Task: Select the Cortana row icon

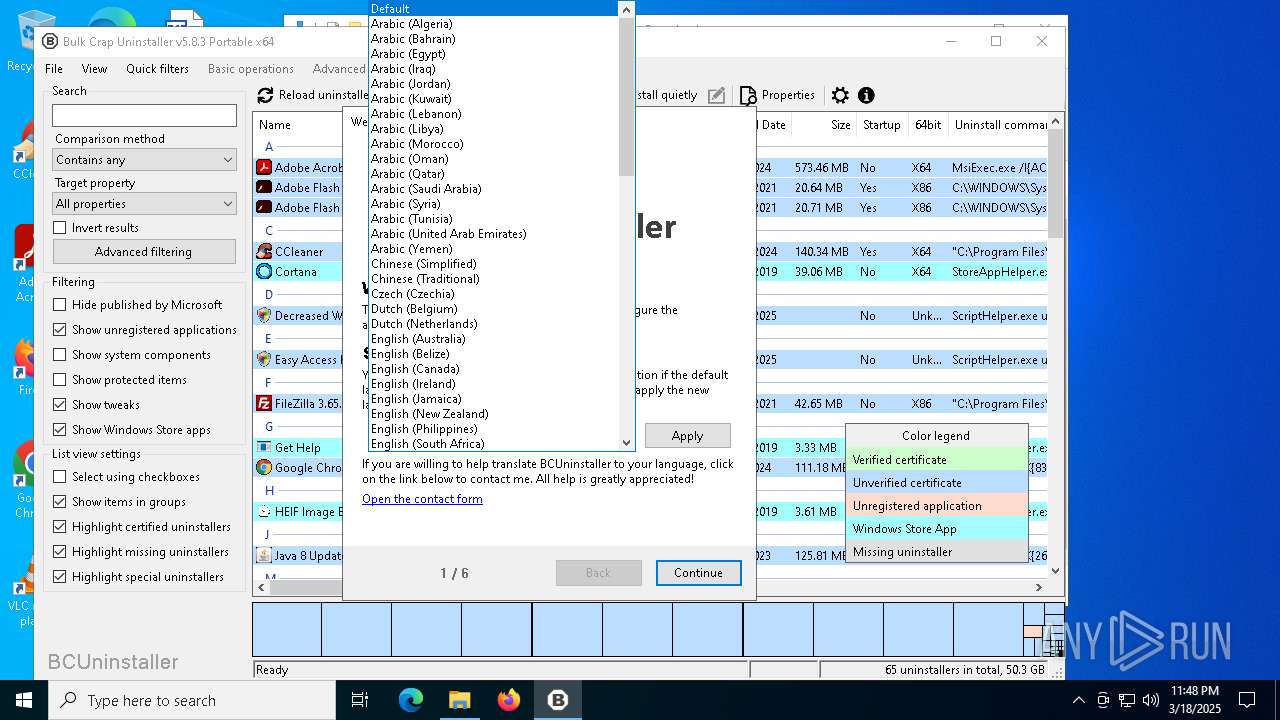Action: [x=264, y=272]
